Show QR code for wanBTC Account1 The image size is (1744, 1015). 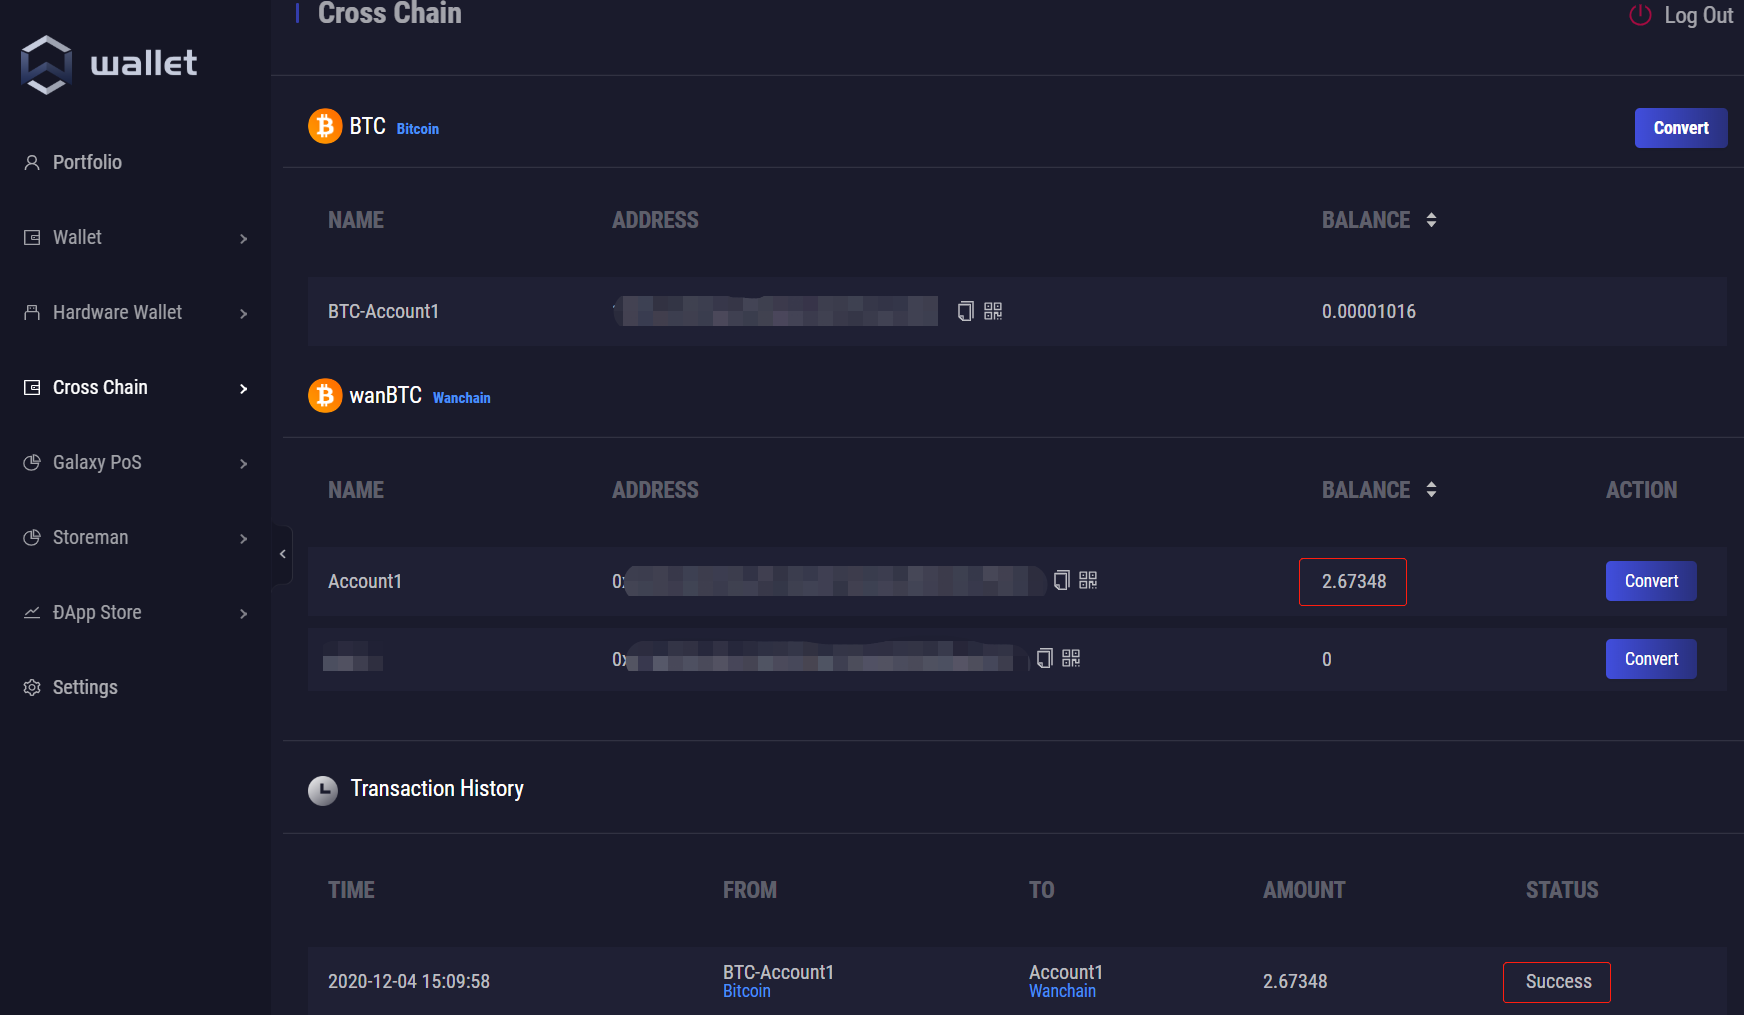pyautogui.click(x=1088, y=581)
